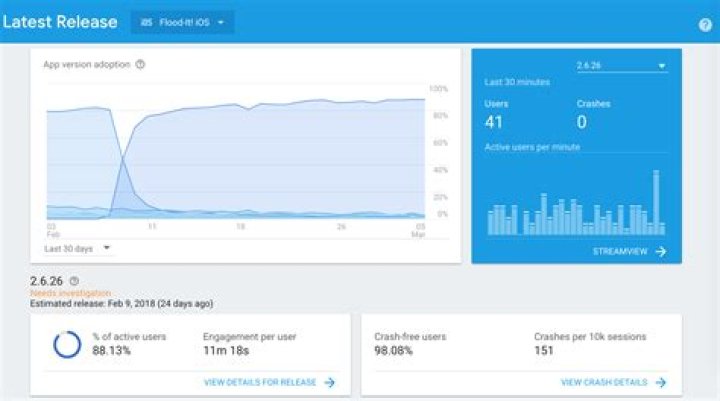This screenshot has width=720, height=401.
Task: Click the arrow icon after View Crash Details
Action: pyautogui.click(x=660, y=382)
